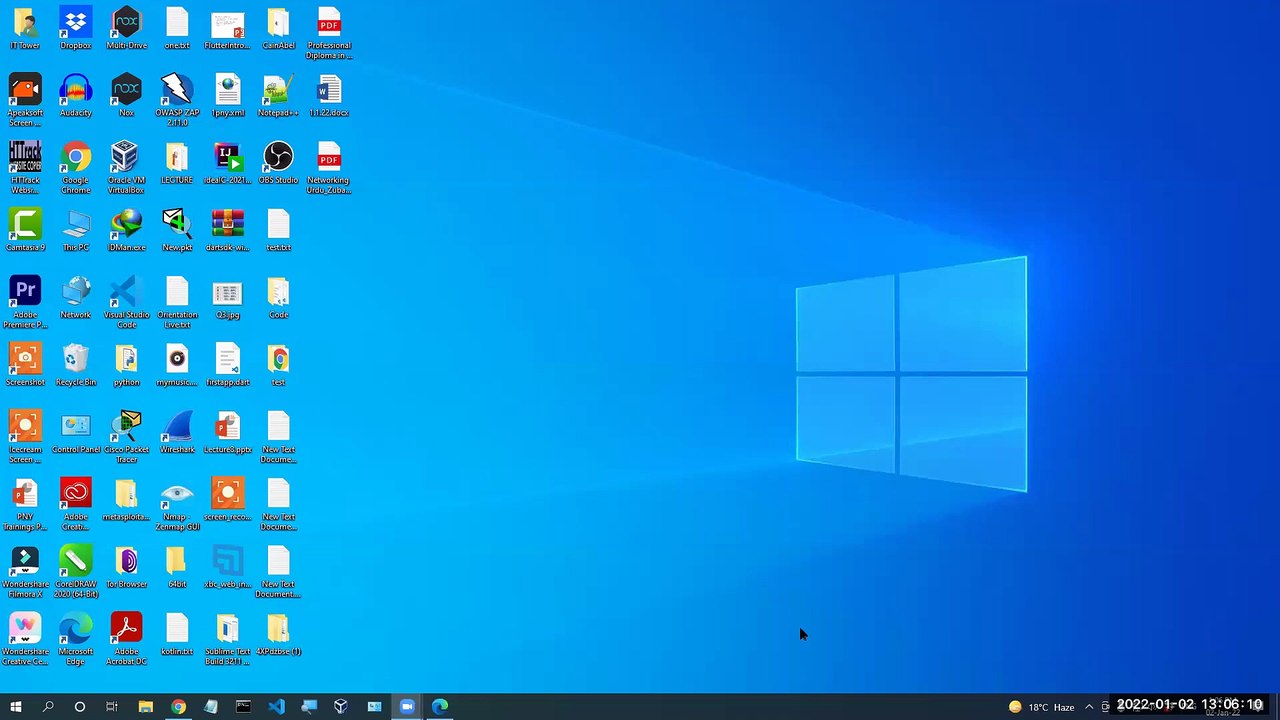
Task: Select the PNY Trainings PowerPoint file
Action: 25,504
